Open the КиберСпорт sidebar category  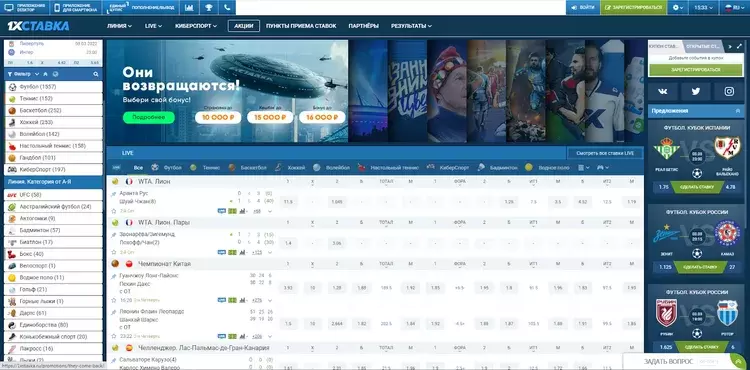coord(54,170)
